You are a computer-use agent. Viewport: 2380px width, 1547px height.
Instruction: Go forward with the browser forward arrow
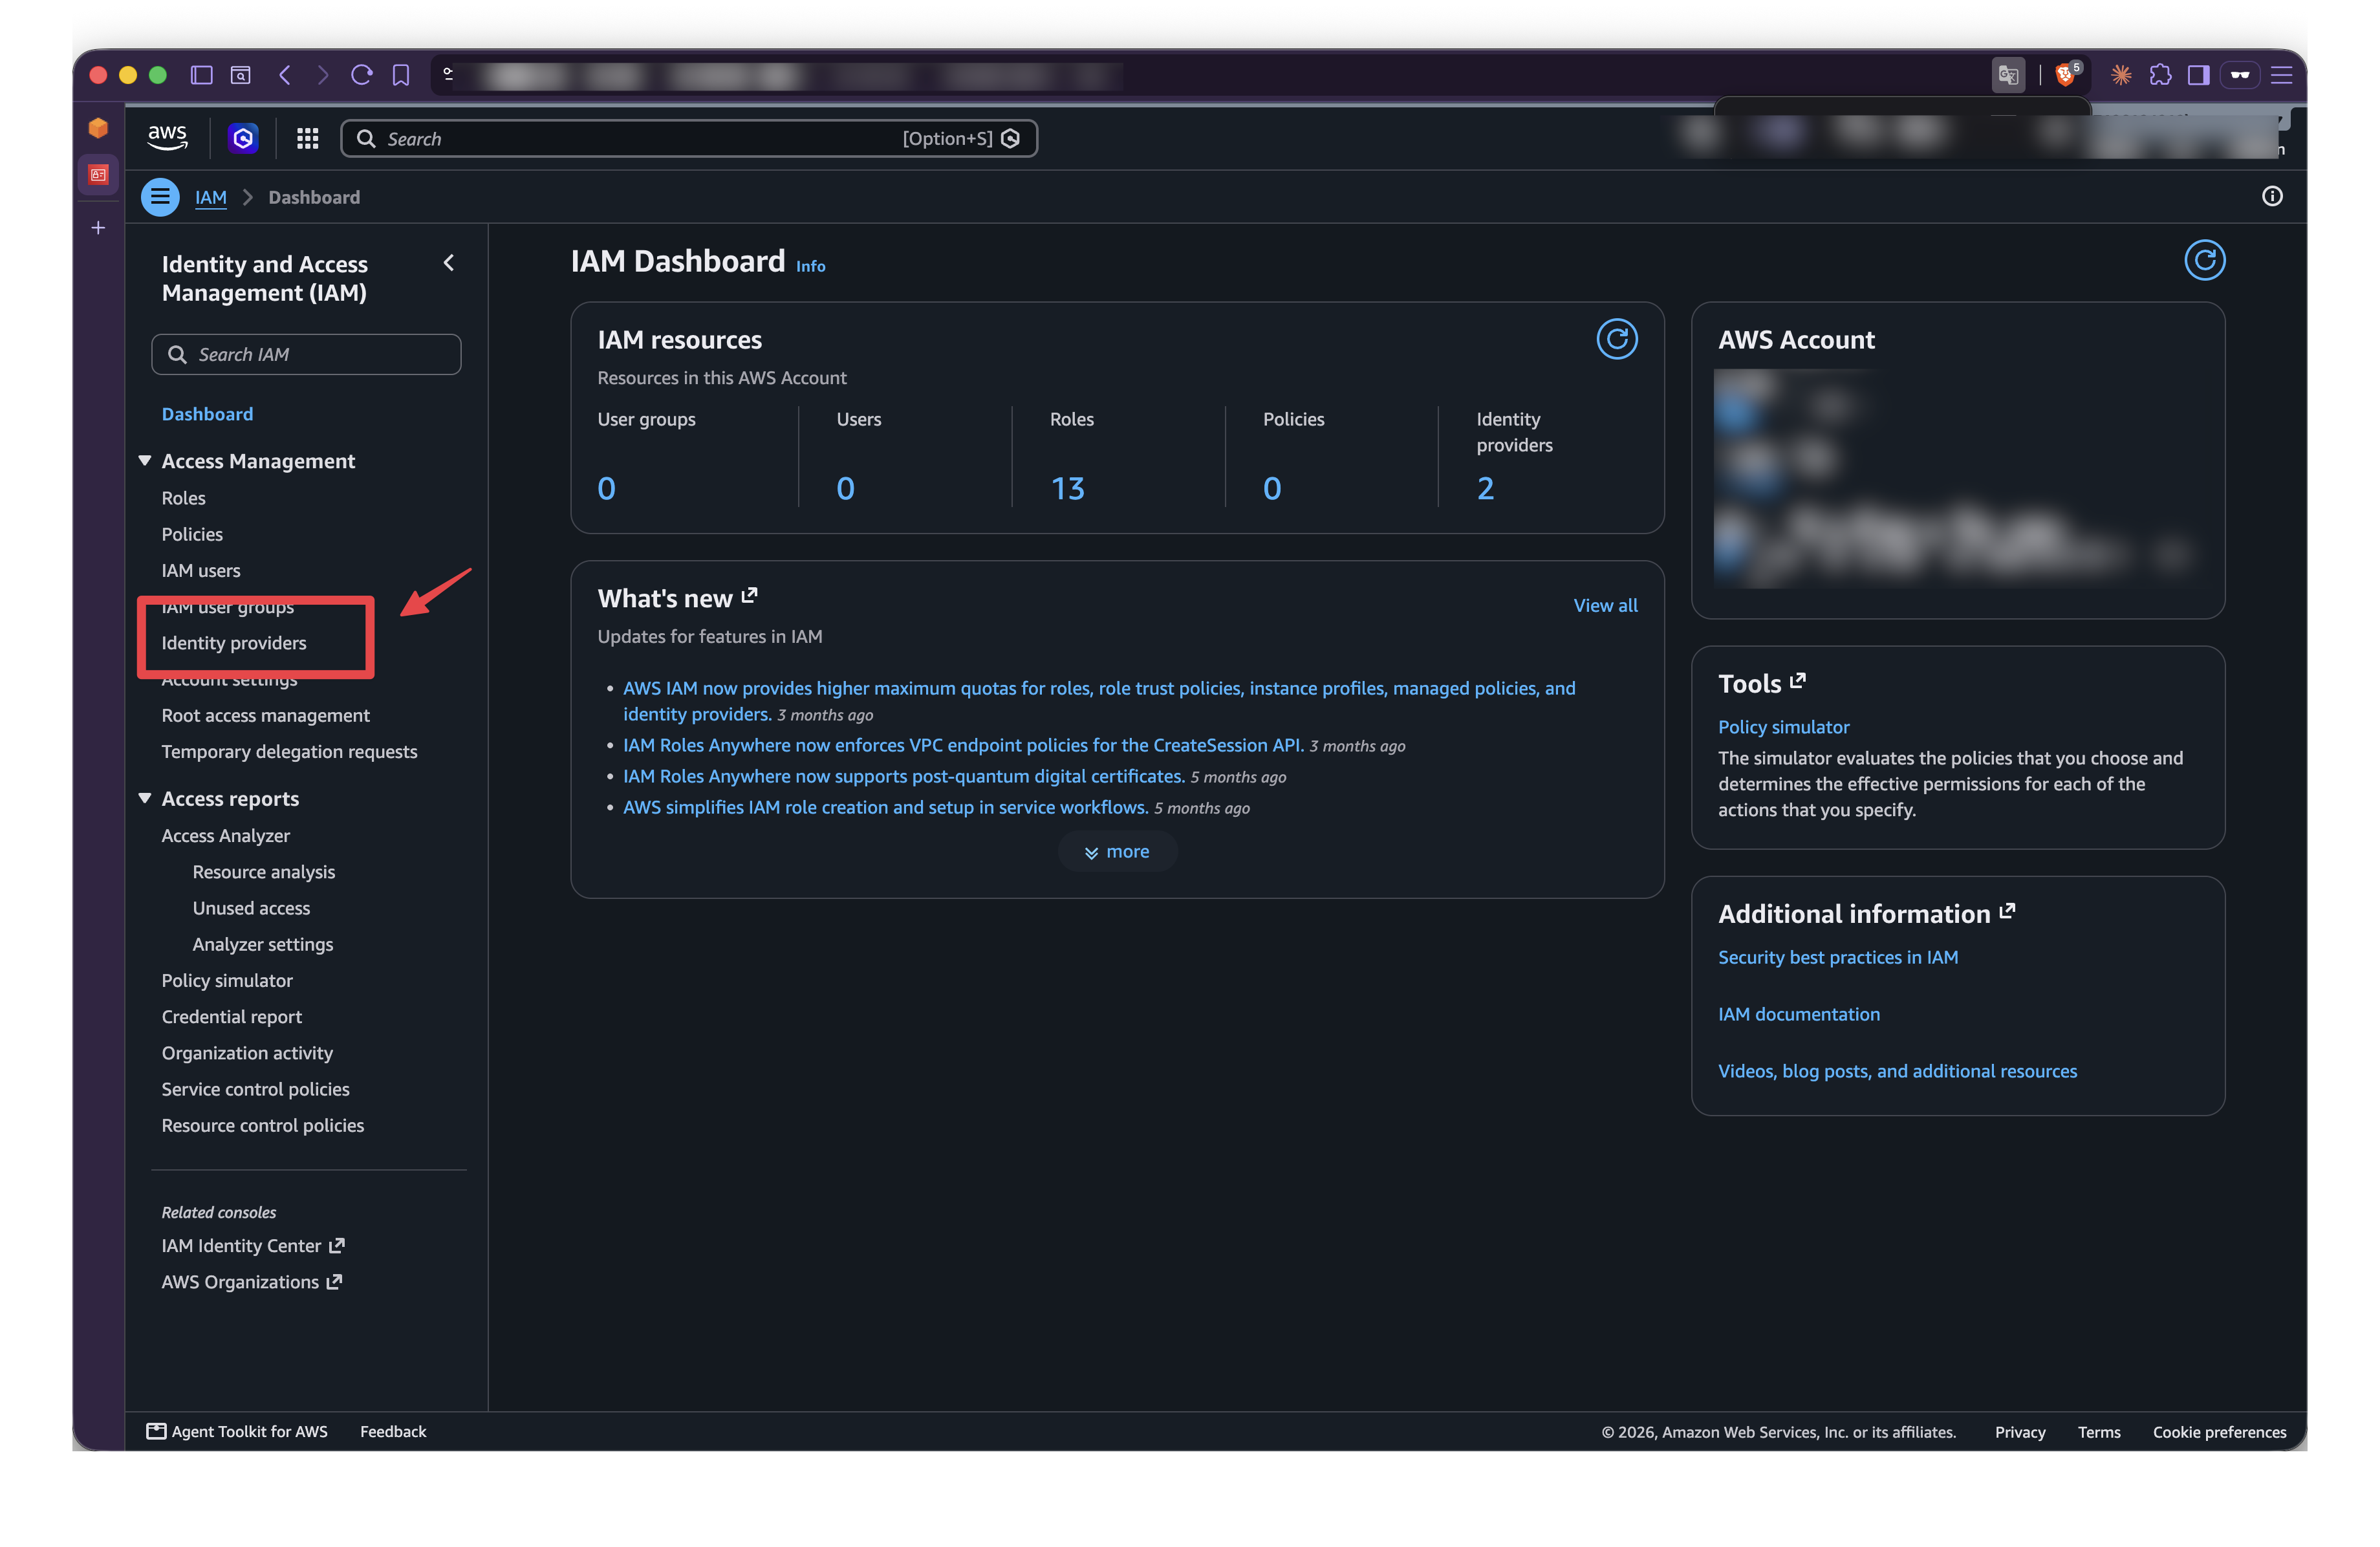tap(322, 75)
